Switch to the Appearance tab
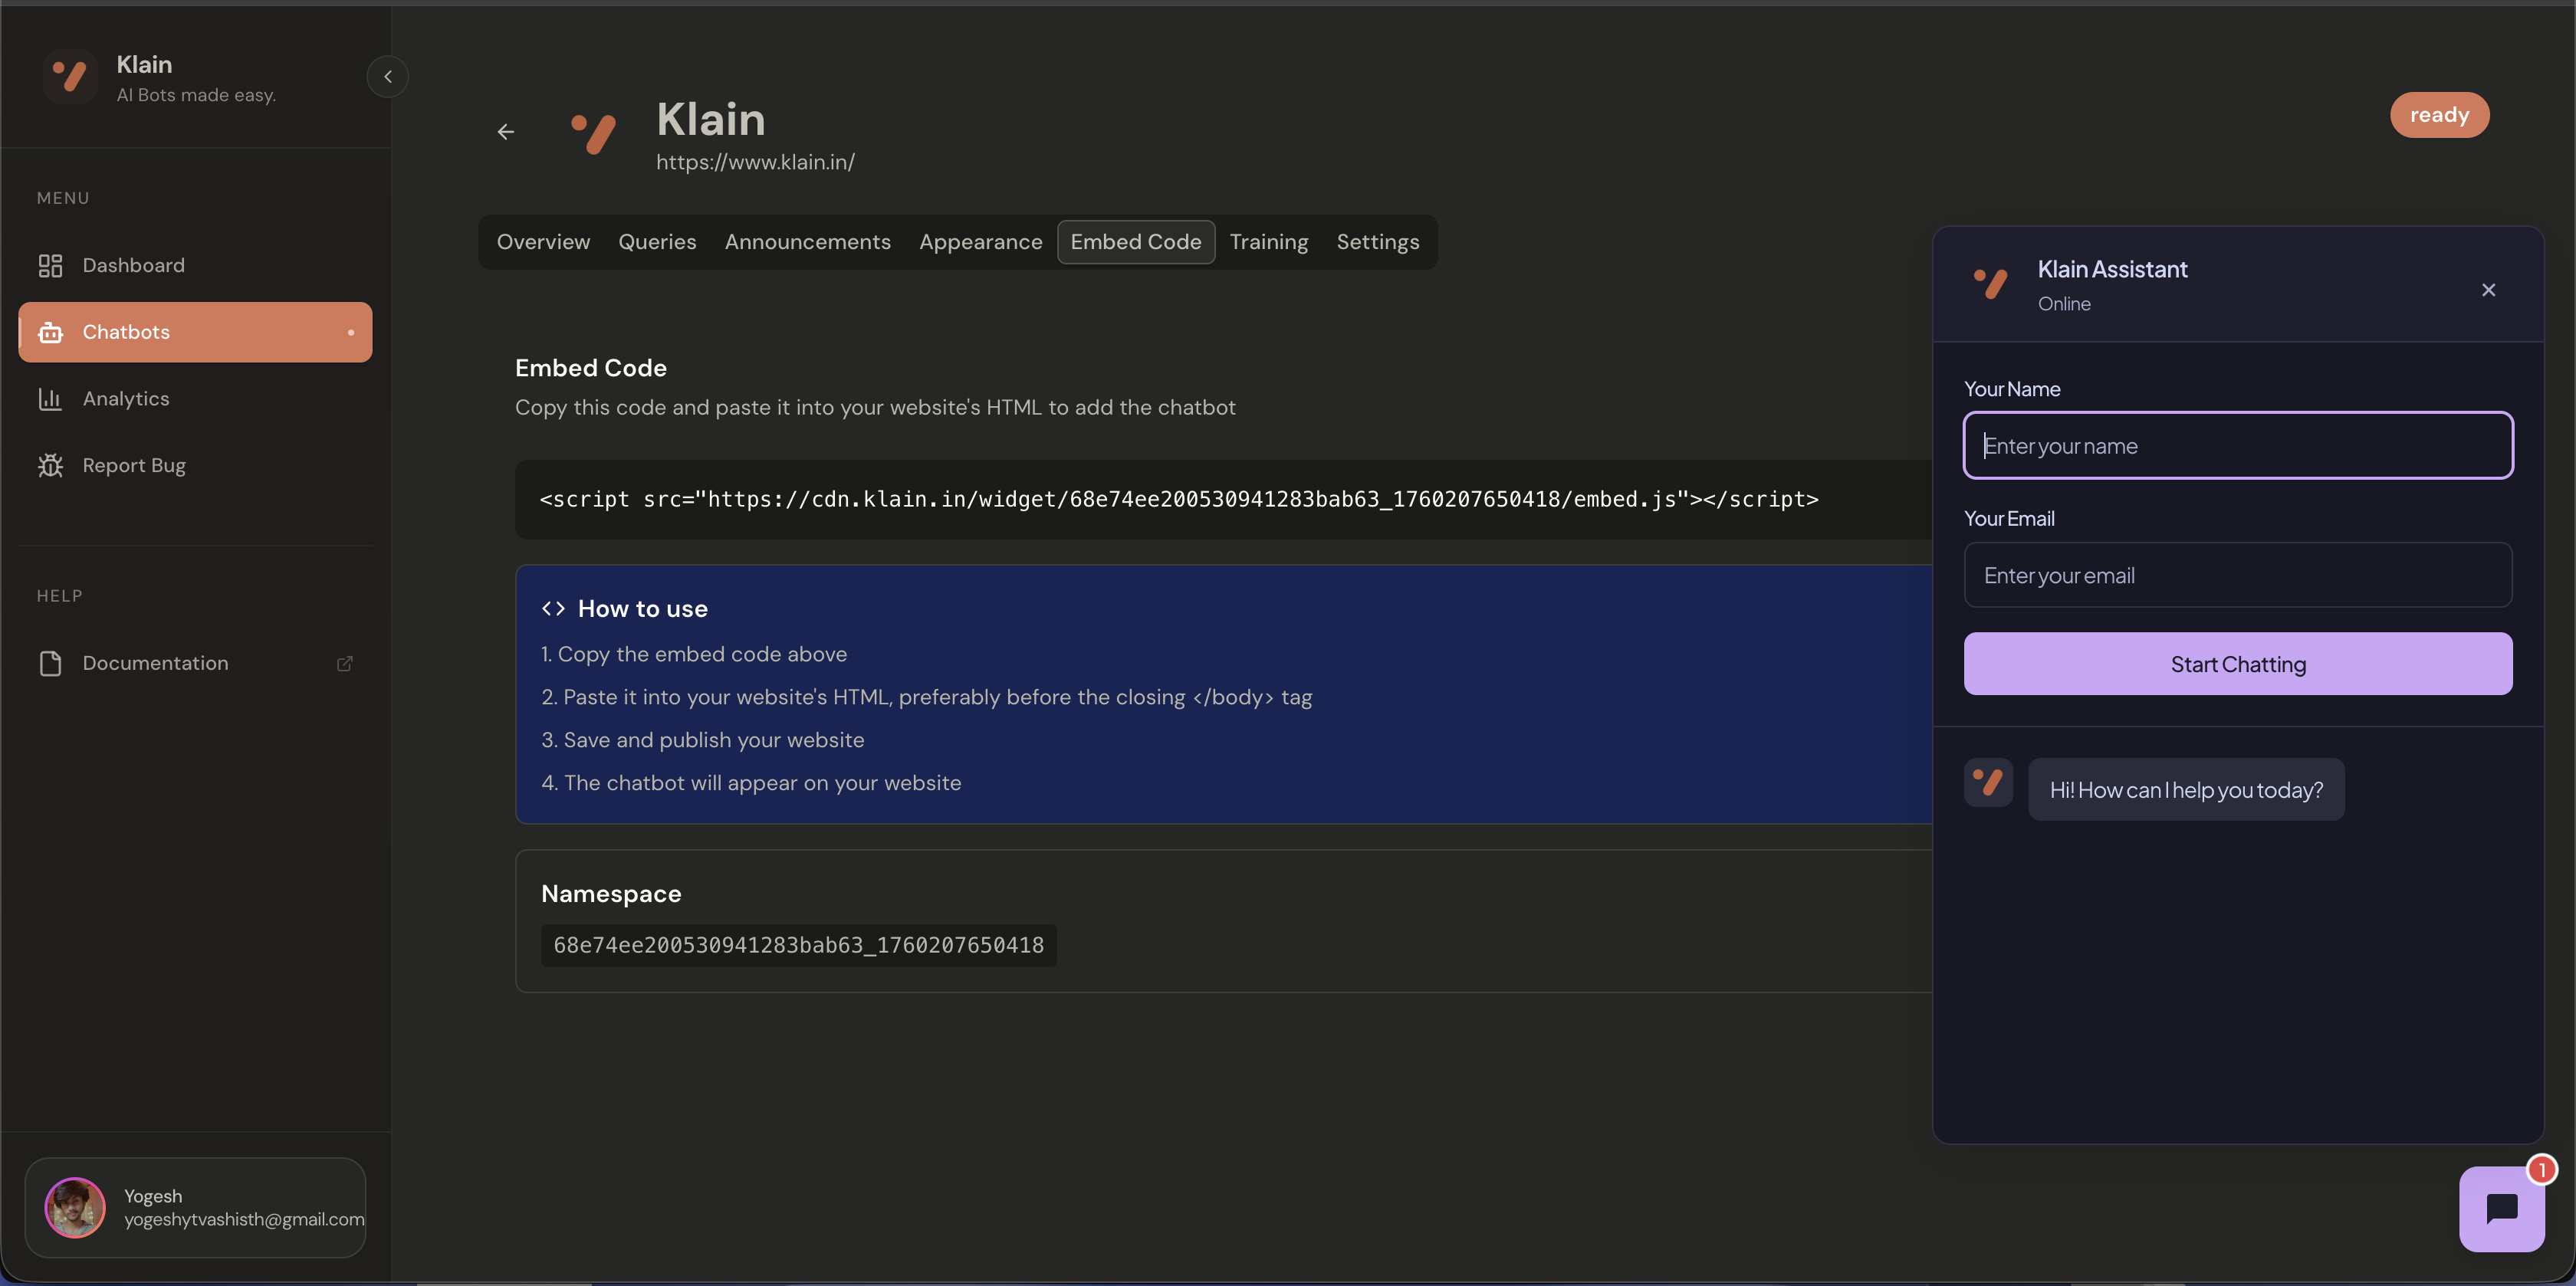2576x1286 pixels. pos(981,241)
